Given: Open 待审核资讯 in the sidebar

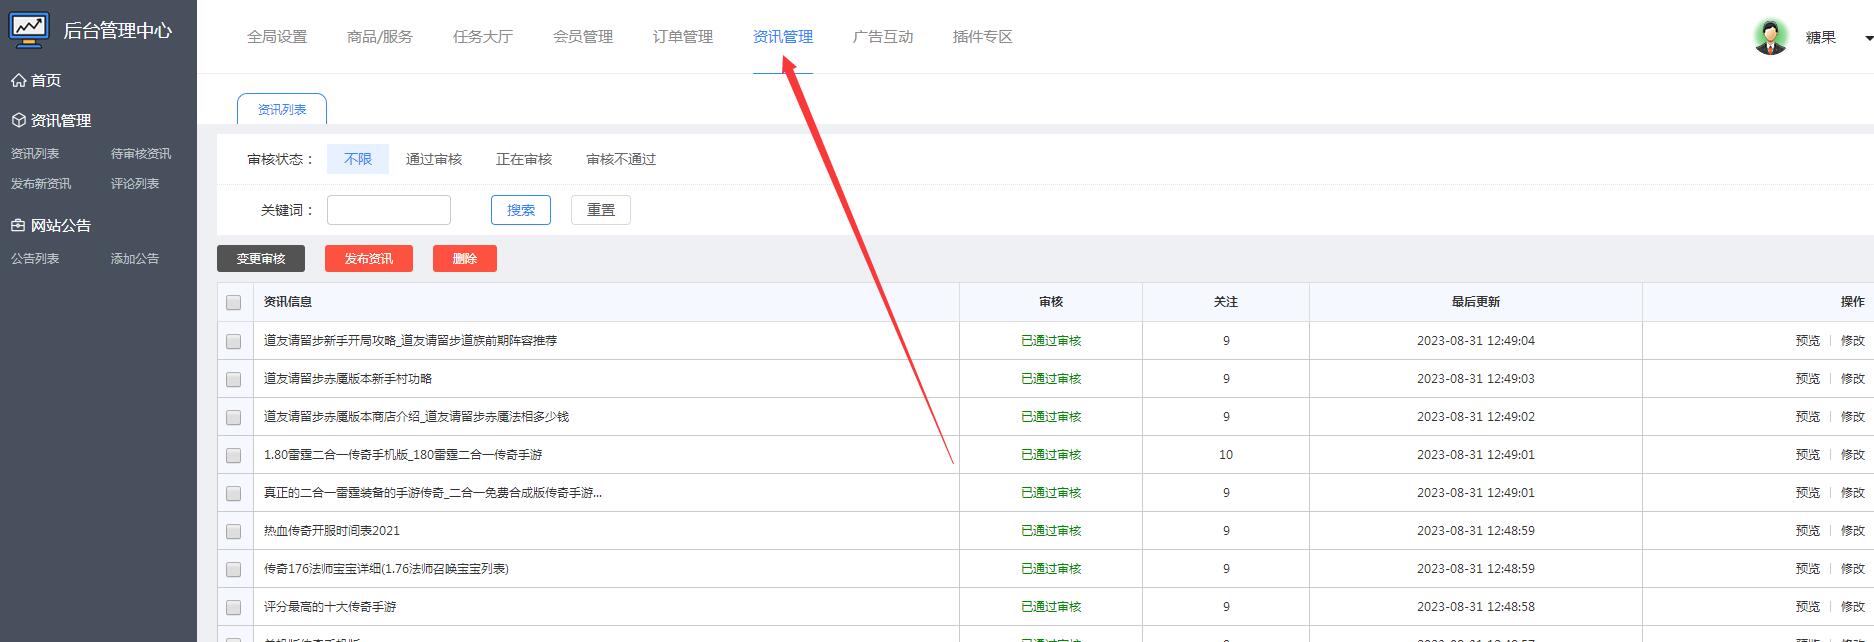Looking at the screenshot, I should 140,153.
